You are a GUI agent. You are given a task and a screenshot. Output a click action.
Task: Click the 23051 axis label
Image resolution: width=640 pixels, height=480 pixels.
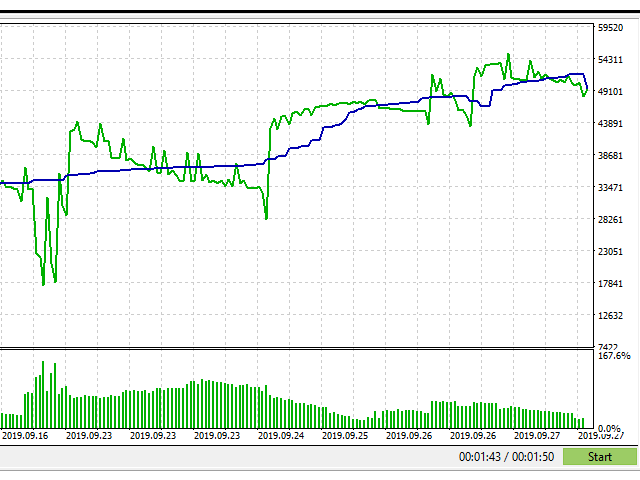611,251
